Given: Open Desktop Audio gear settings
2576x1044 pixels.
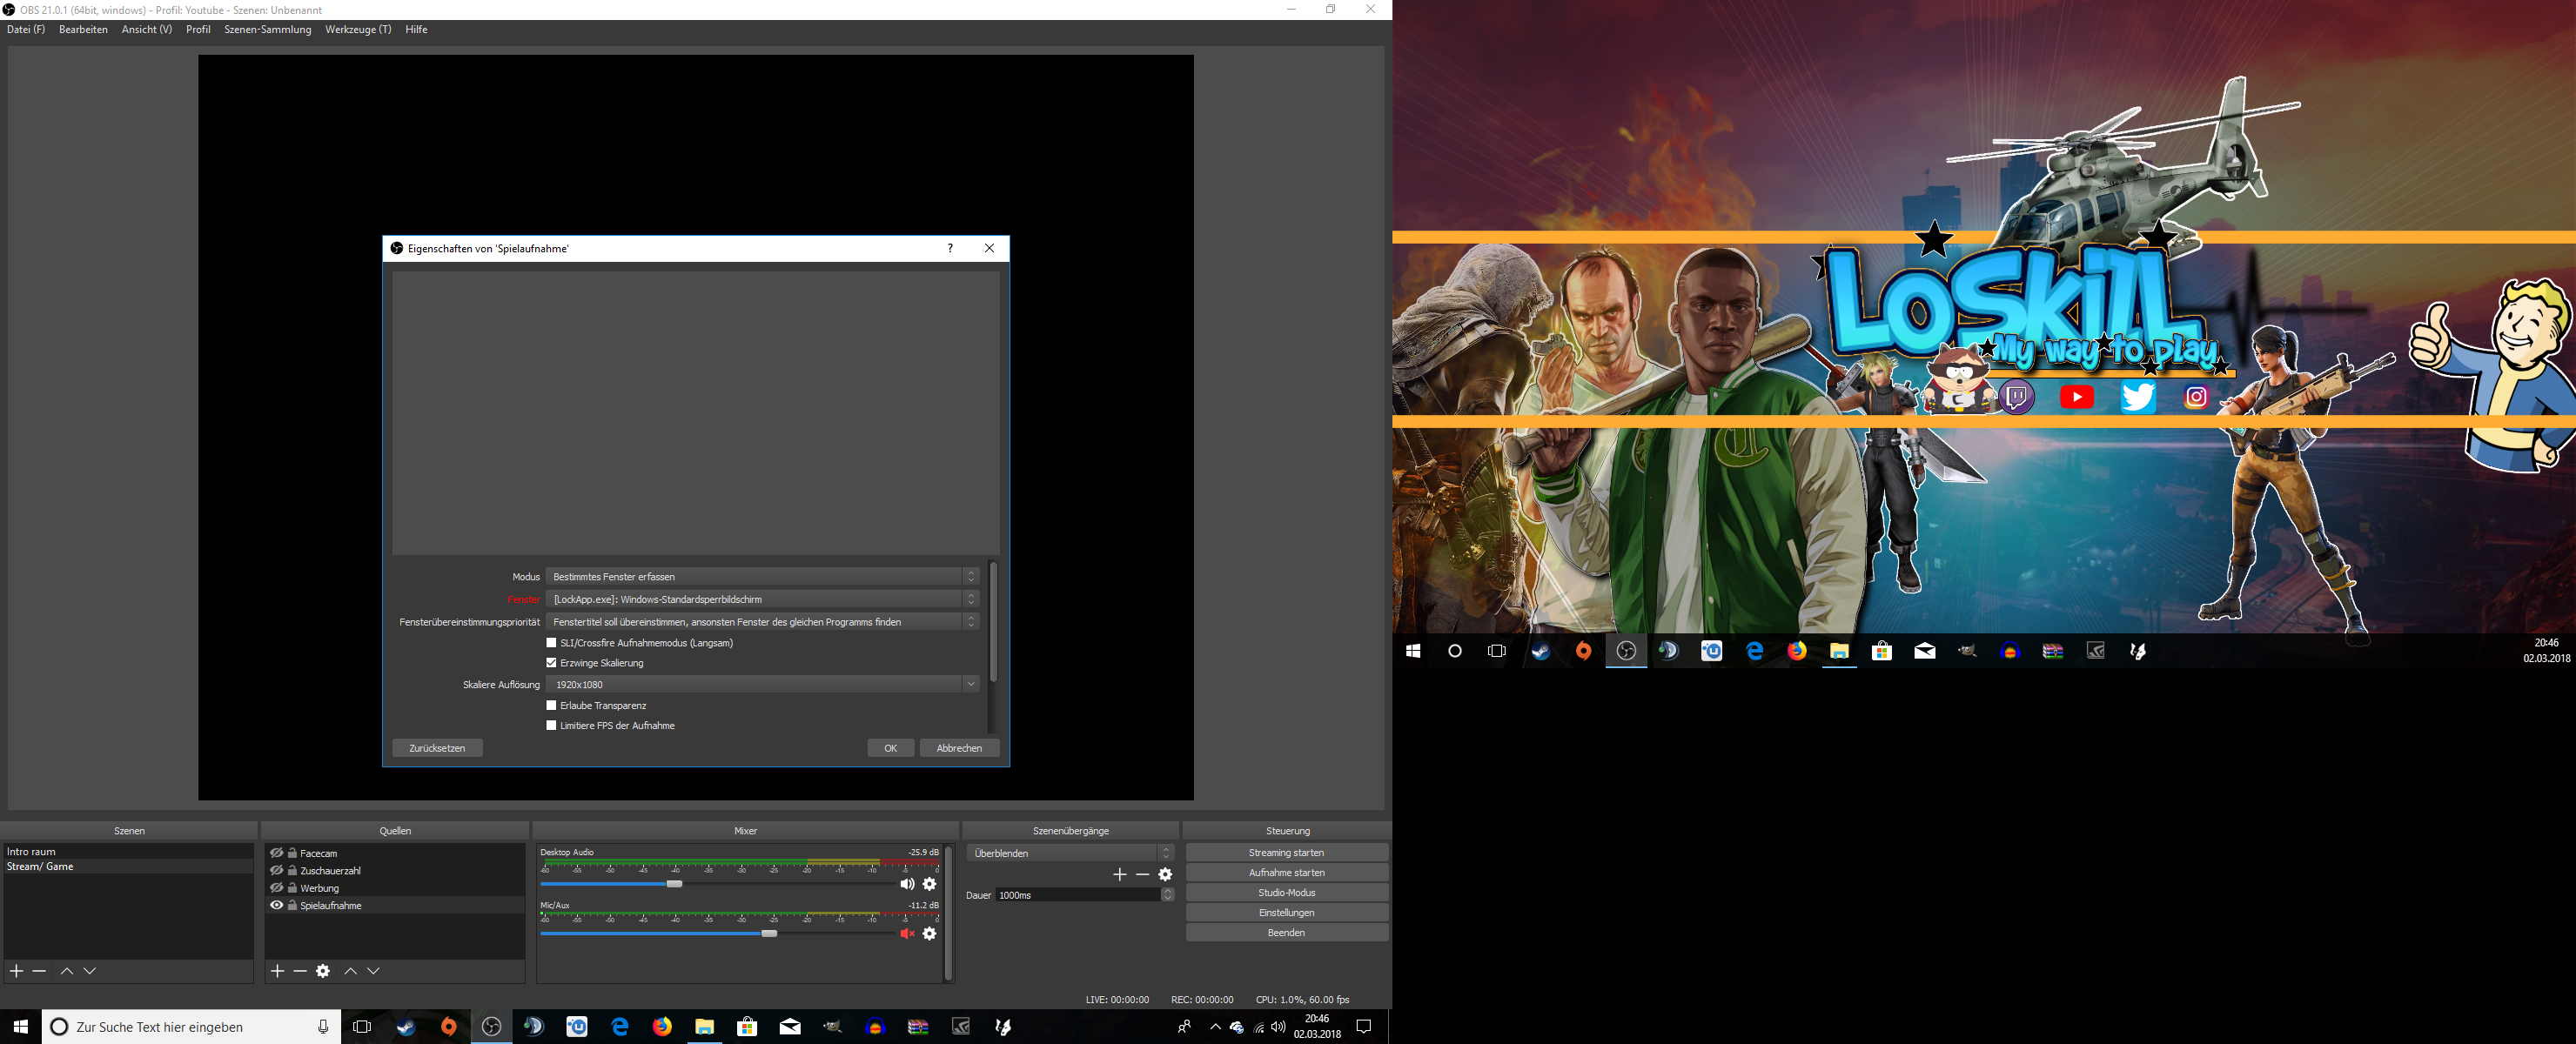Looking at the screenshot, I should pyautogui.click(x=930, y=884).
